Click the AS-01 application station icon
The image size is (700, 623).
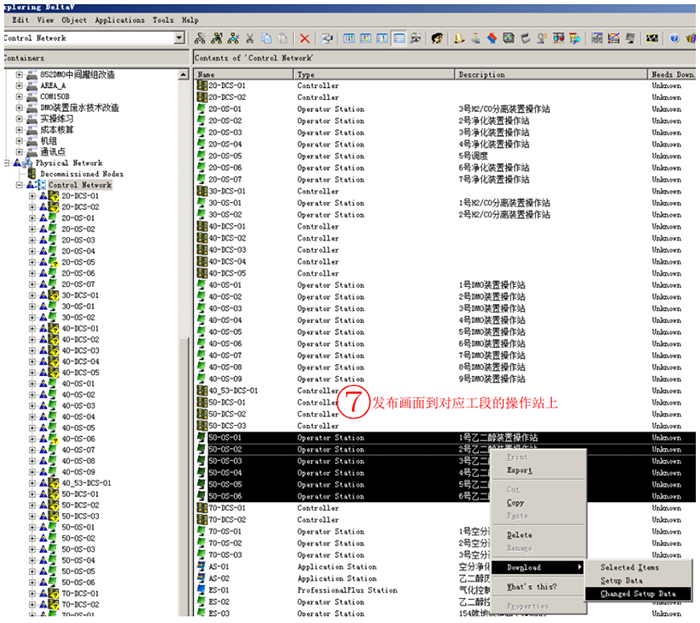coord(201,566)
